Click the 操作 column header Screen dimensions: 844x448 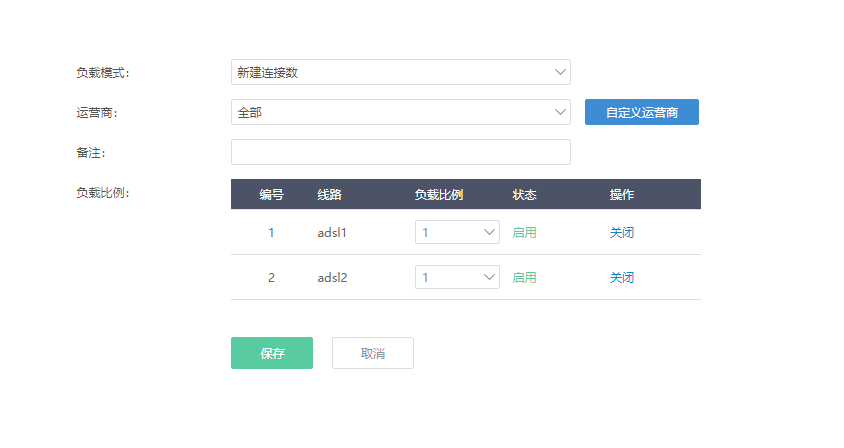[x=622, y=194]
